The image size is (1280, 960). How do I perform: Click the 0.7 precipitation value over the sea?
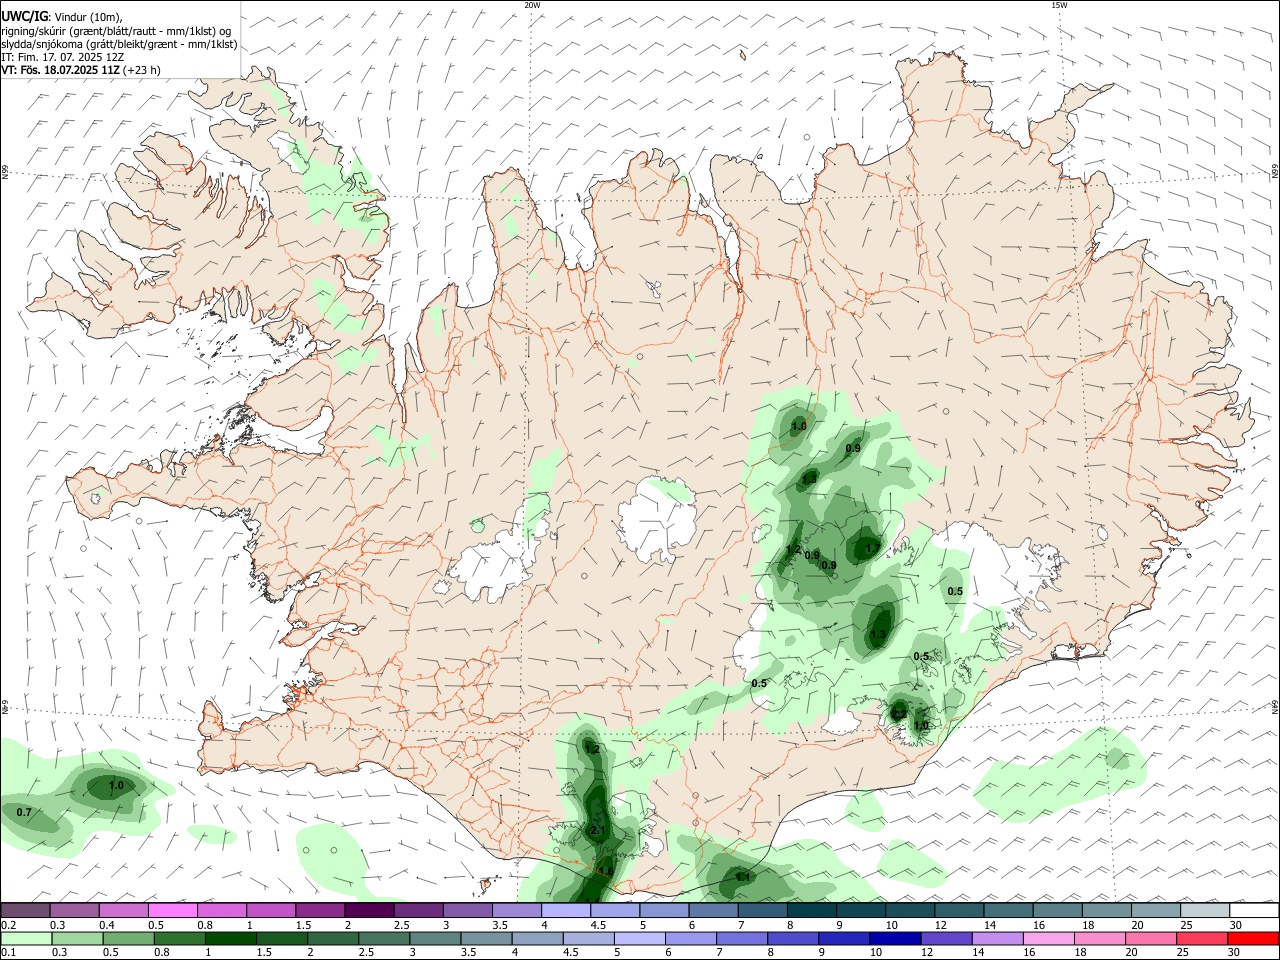[x=24, y=812]
